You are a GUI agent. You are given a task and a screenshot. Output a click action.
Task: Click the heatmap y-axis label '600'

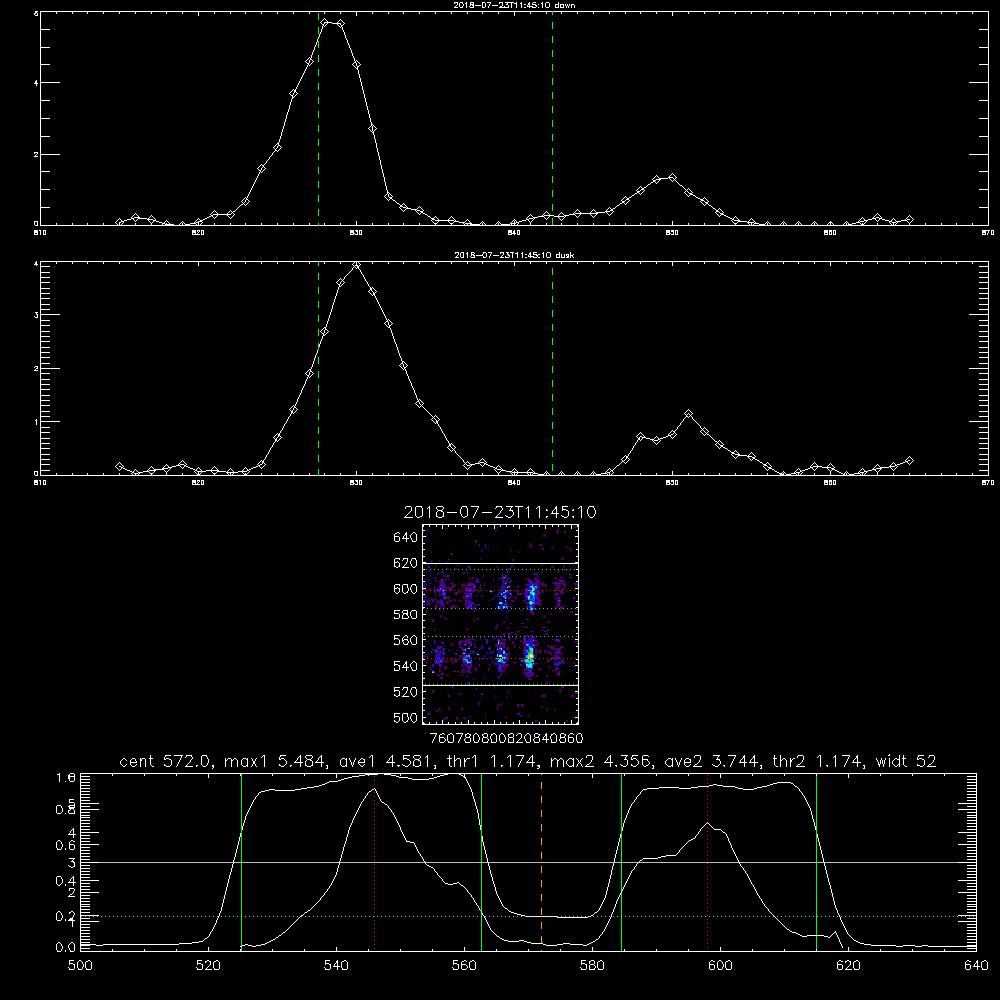pyautogui.click(x=406, y=589)
